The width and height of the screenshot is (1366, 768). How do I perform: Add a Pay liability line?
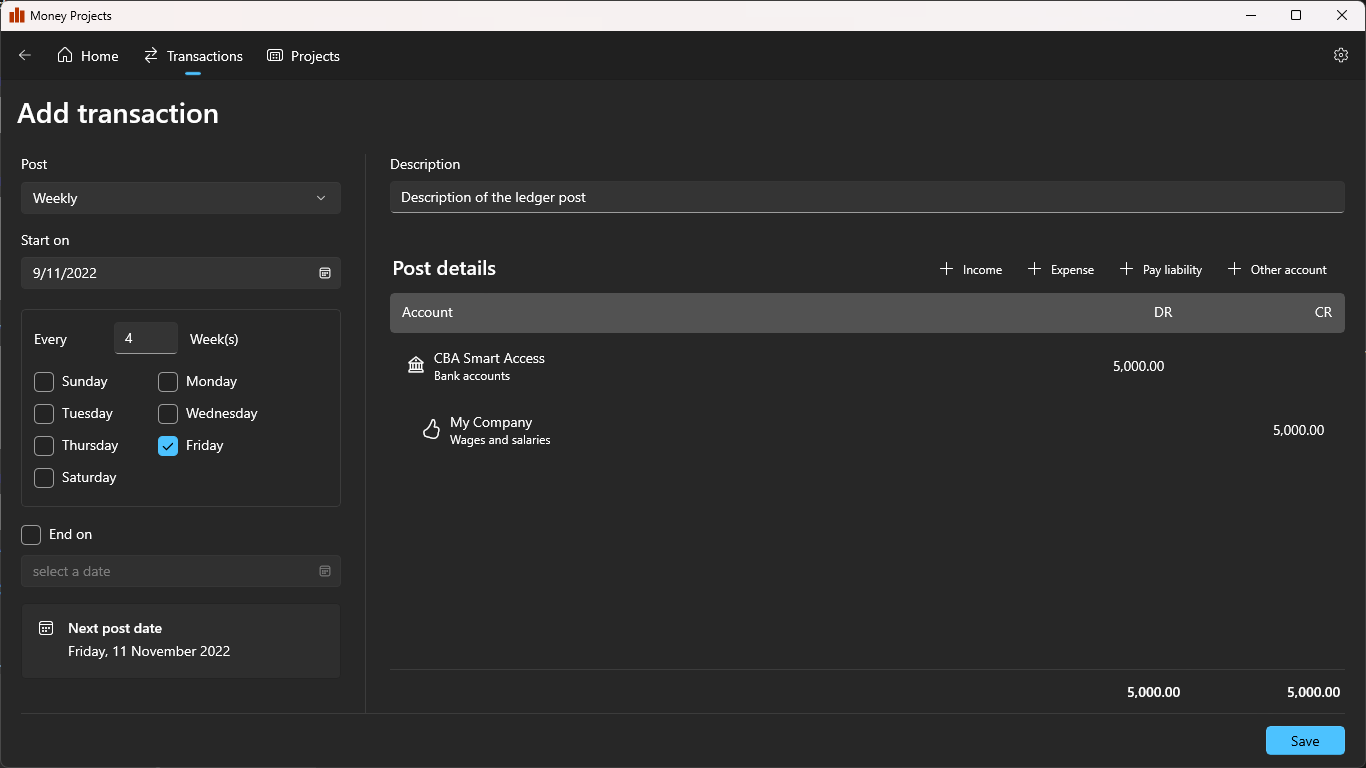[x=1160, y=269]
